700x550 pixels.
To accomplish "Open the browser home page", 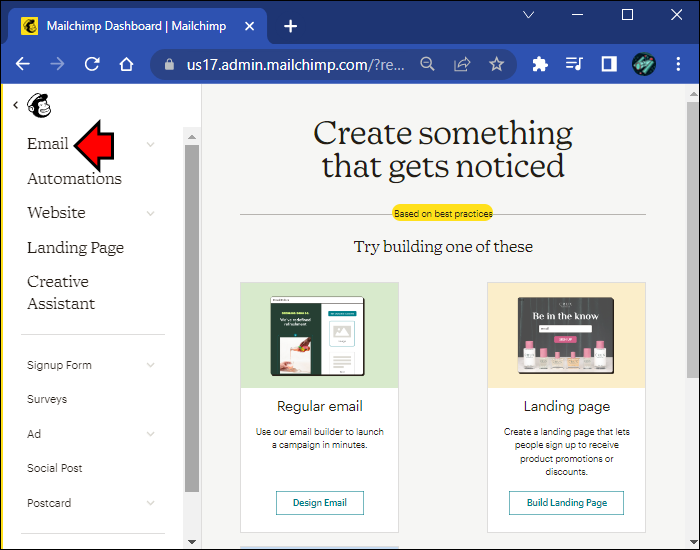I will 126,64.
